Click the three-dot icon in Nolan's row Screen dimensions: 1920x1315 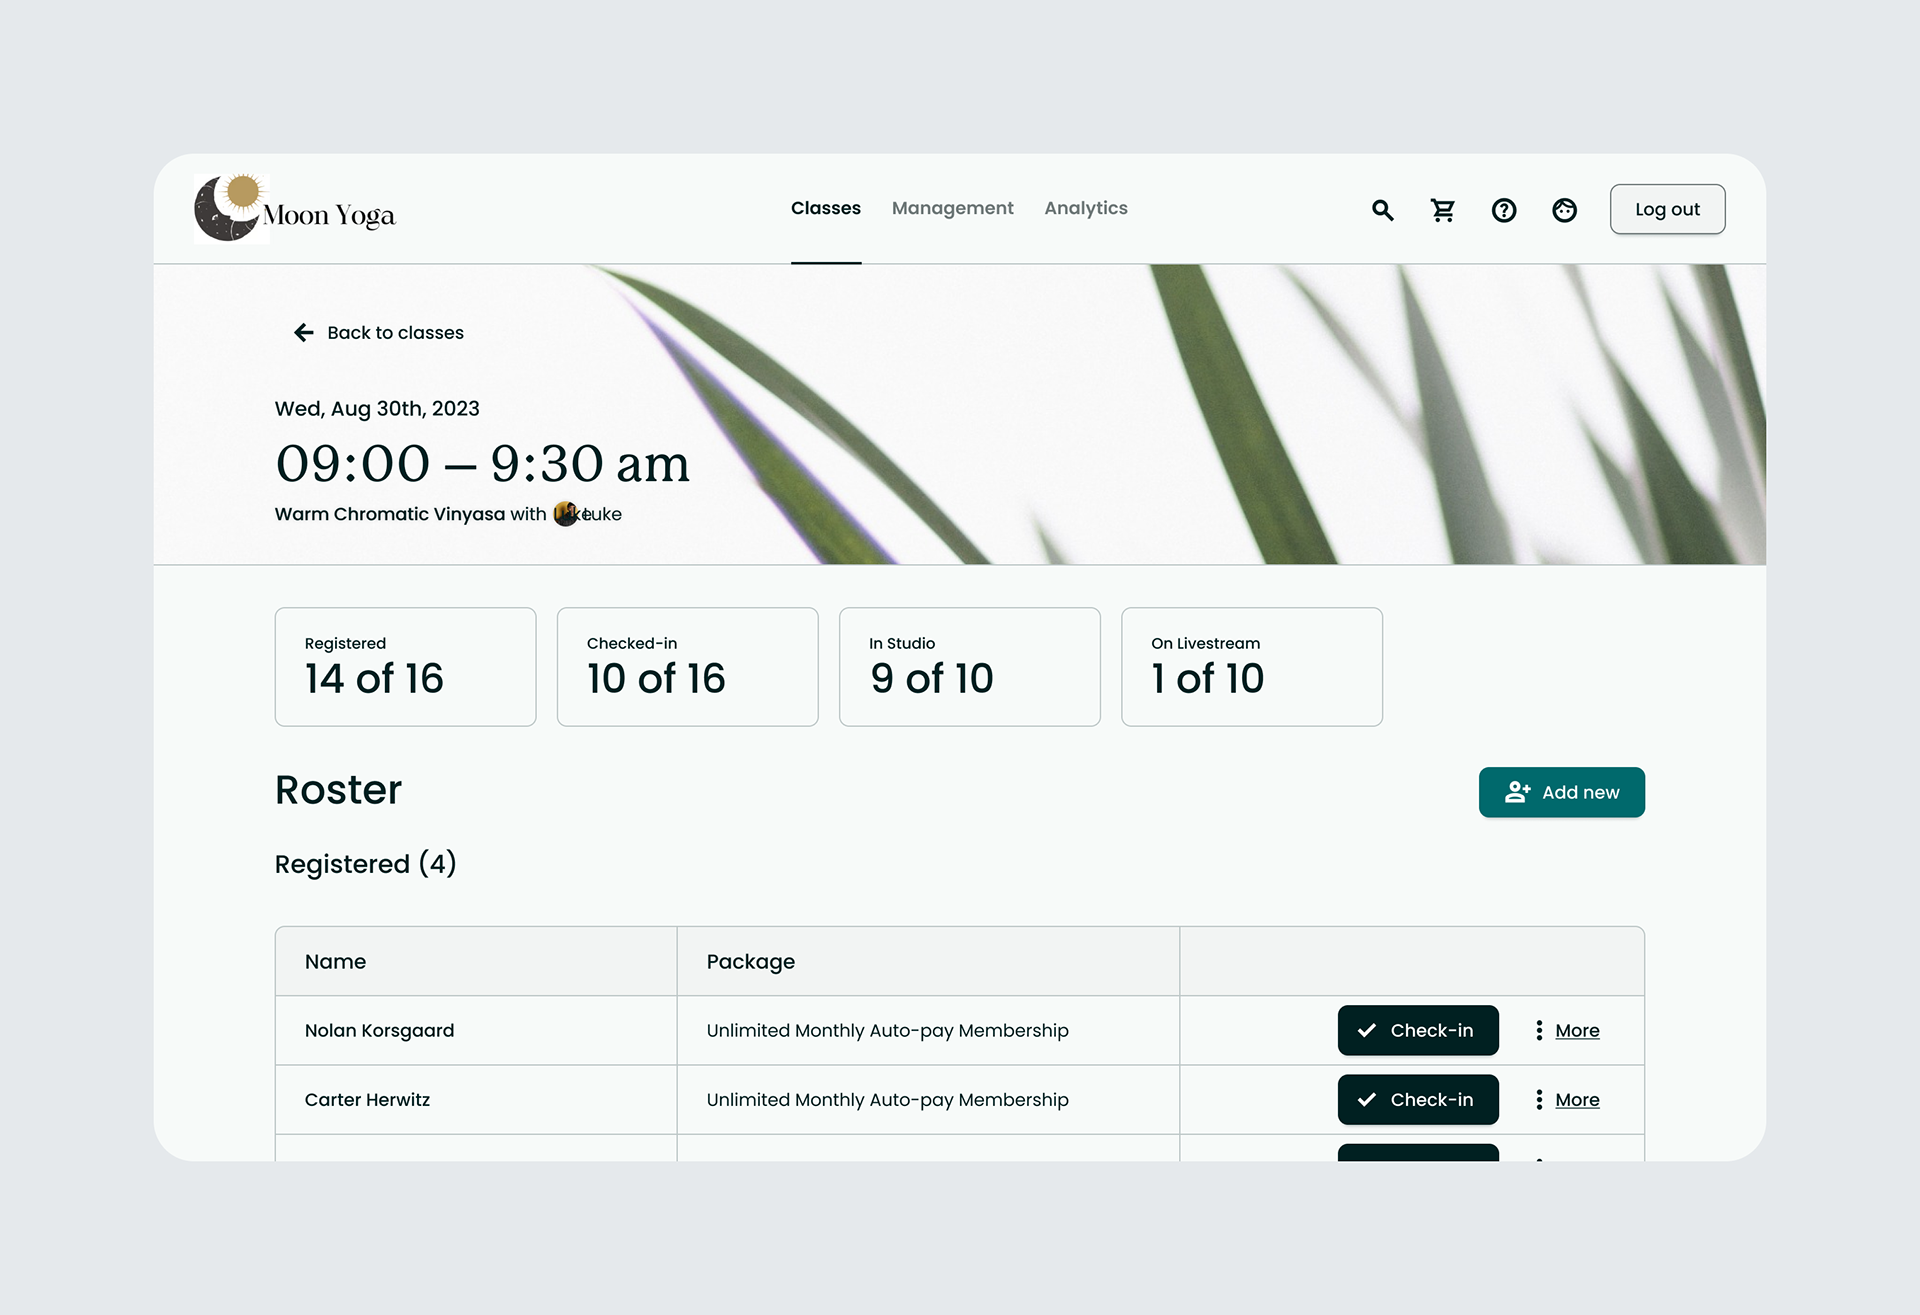pos(1539,1030)
